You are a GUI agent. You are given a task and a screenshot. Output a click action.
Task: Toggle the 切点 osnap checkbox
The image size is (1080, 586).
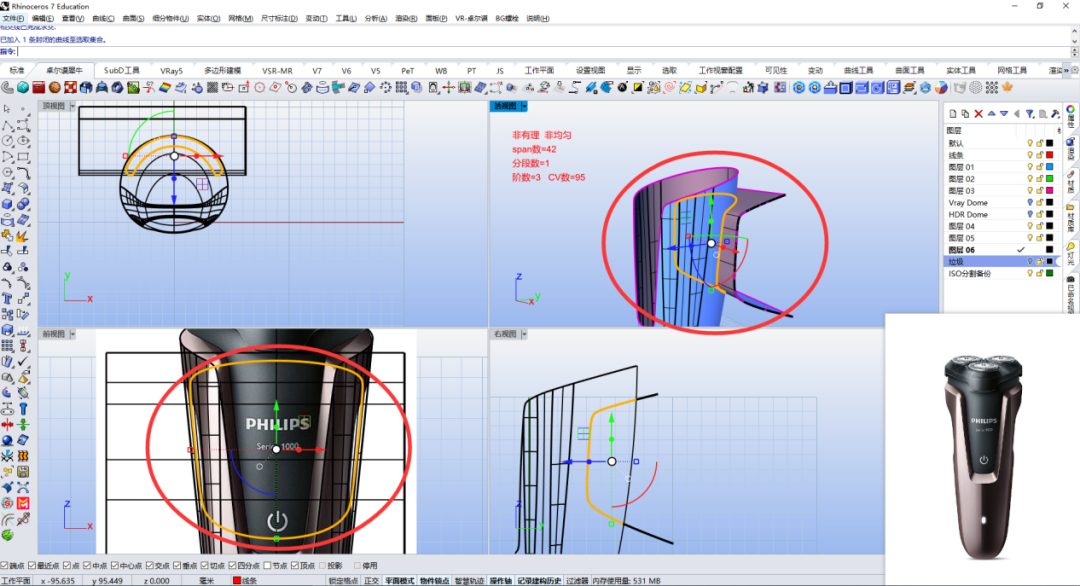[x=205, y=566]
